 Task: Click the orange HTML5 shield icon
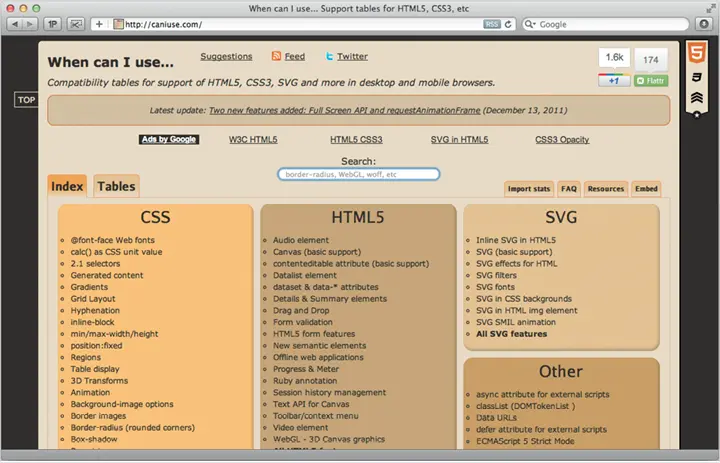click(697, 53)
